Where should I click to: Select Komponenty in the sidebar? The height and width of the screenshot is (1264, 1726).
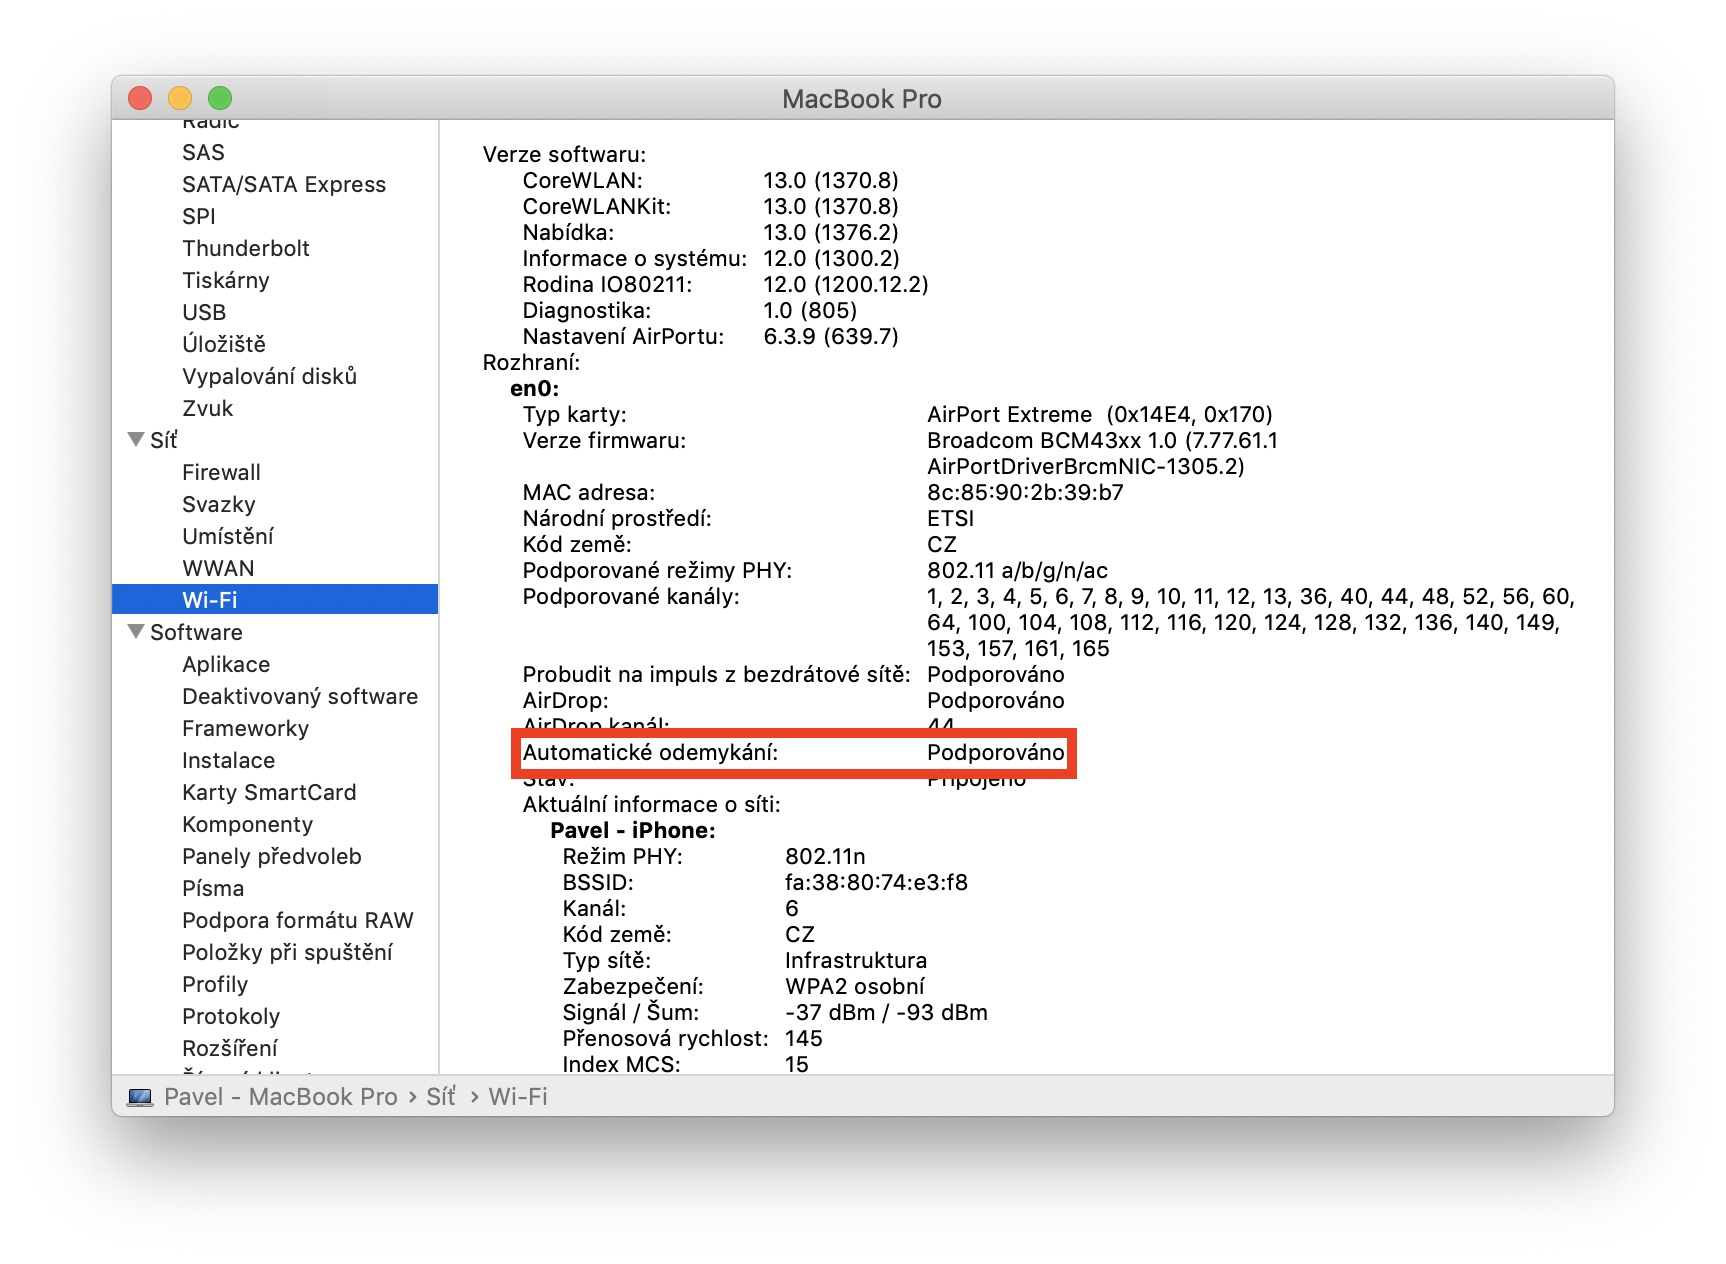pos(247,824)
